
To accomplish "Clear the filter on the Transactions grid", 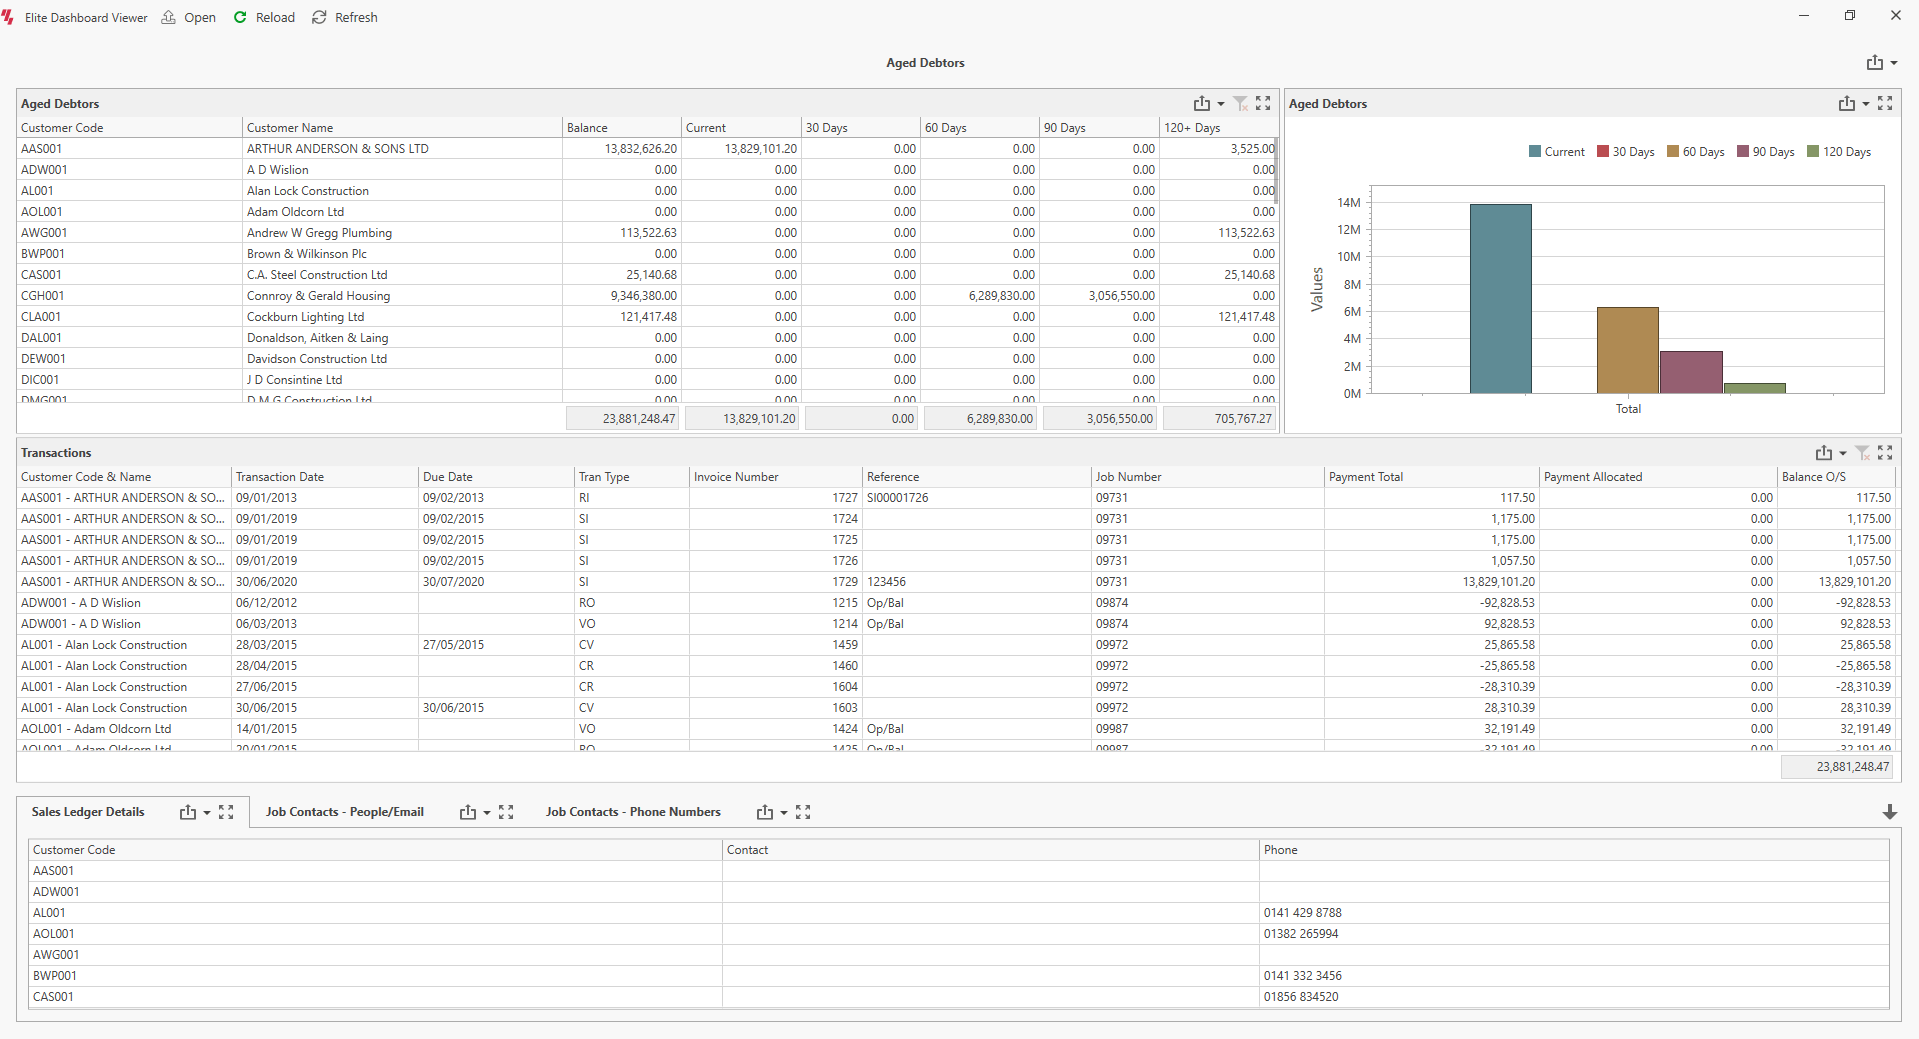I will click(x=1863, y=453).
